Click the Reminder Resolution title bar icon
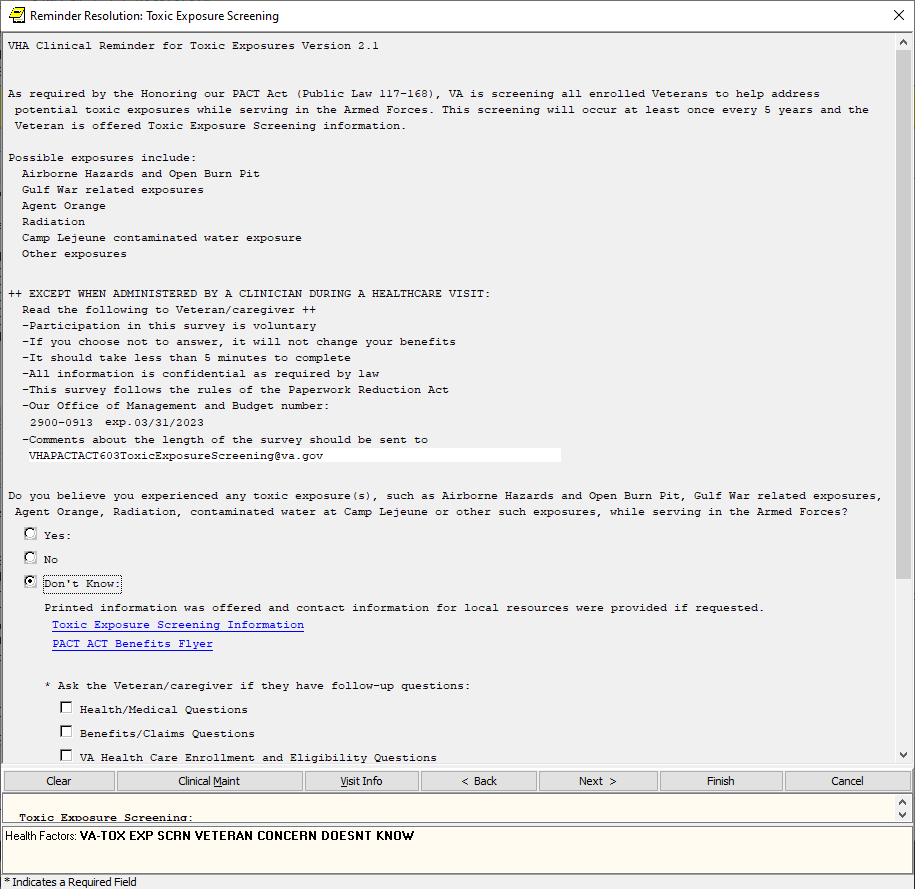 tap(16, 15)
